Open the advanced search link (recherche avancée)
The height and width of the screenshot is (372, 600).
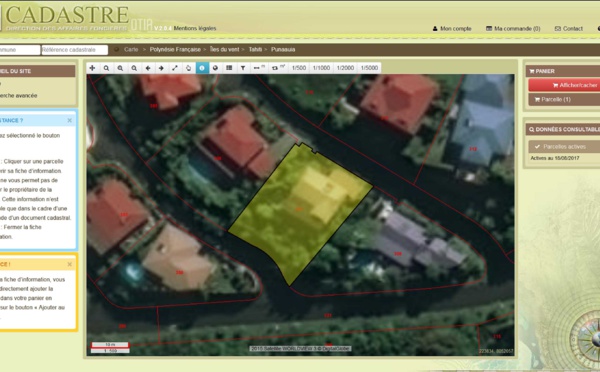[x=18, y=96]
